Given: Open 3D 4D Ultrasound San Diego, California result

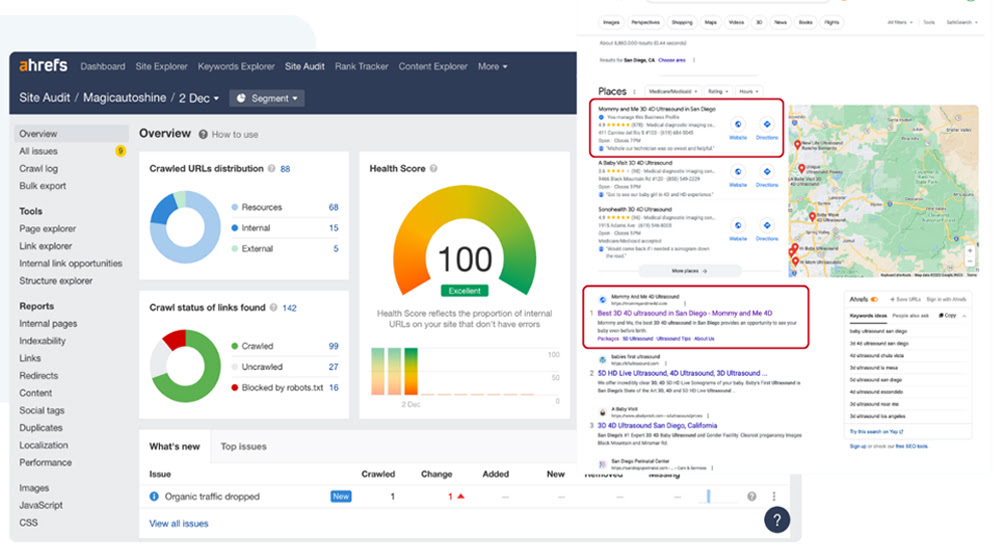Looking at the screenshot, I should click(x=657, y=425).
